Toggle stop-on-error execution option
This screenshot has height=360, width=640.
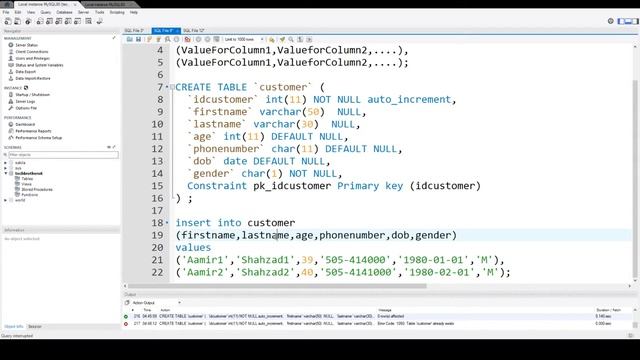[187, 40]
